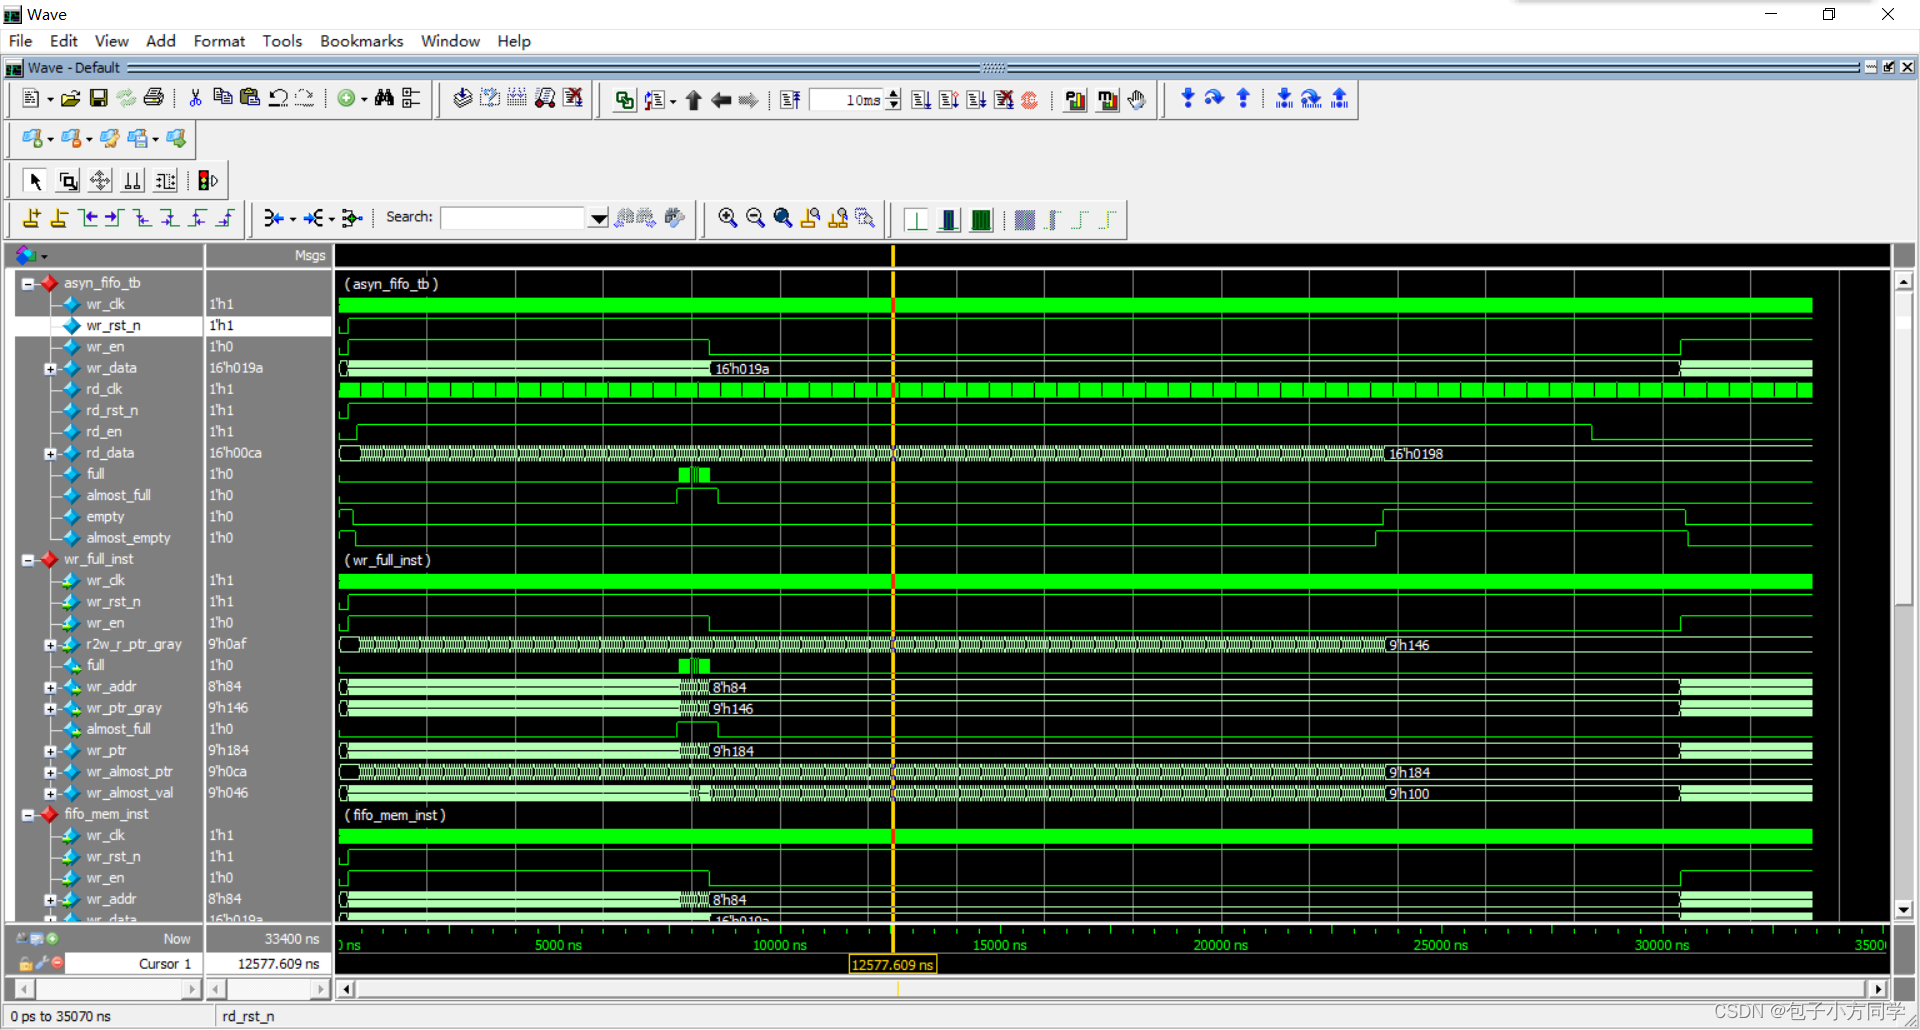The width and height of the screenshot is (1920, 1030).
Task: Click the Step Over curved arrow icon
Action: click(x=1214, y=99)
